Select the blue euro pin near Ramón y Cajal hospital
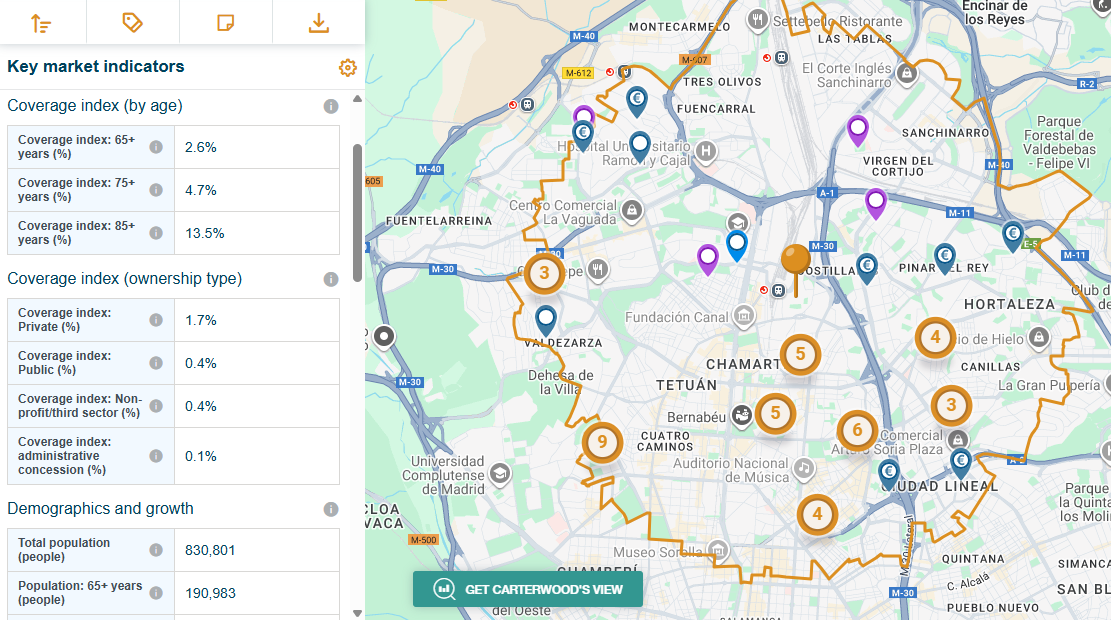Screen dimensions: 1111x620 tap(584, 132)
